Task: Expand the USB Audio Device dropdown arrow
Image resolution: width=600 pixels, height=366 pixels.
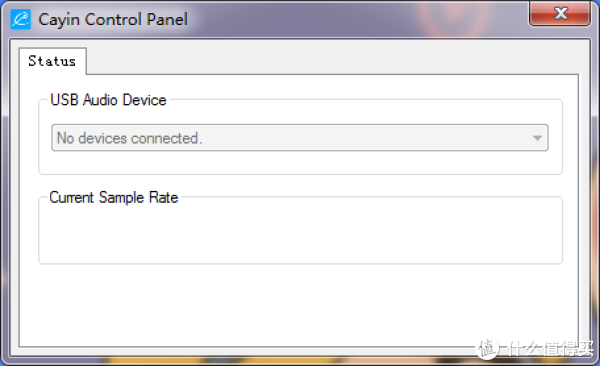Action: 537,138
